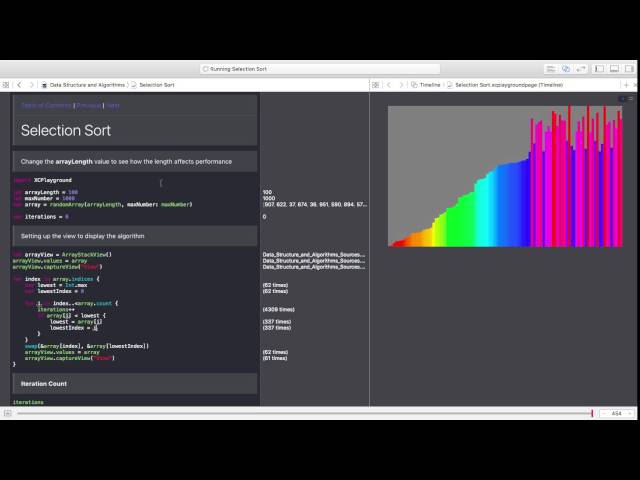Open related items menu in left editor
This screenshot has width=640, height=480.
tap(6, 85)
